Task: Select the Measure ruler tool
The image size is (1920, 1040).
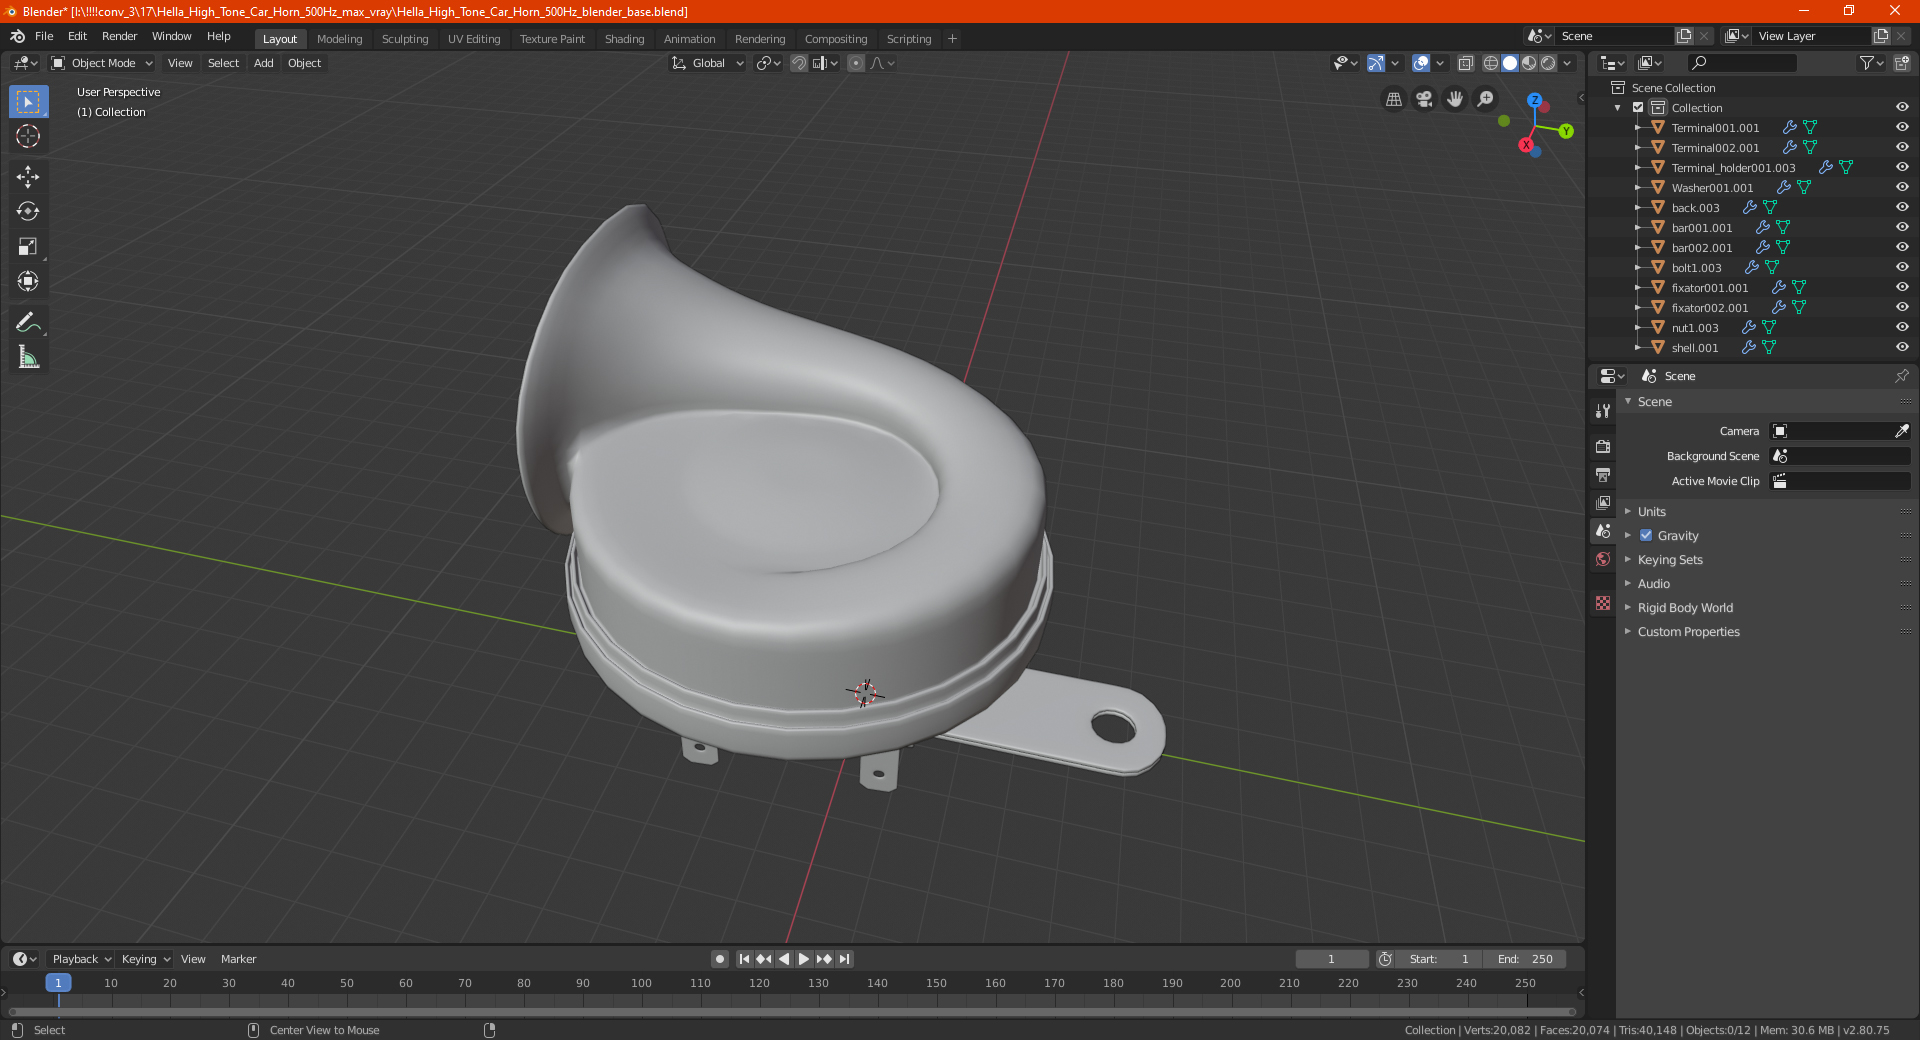Action: 28,357
